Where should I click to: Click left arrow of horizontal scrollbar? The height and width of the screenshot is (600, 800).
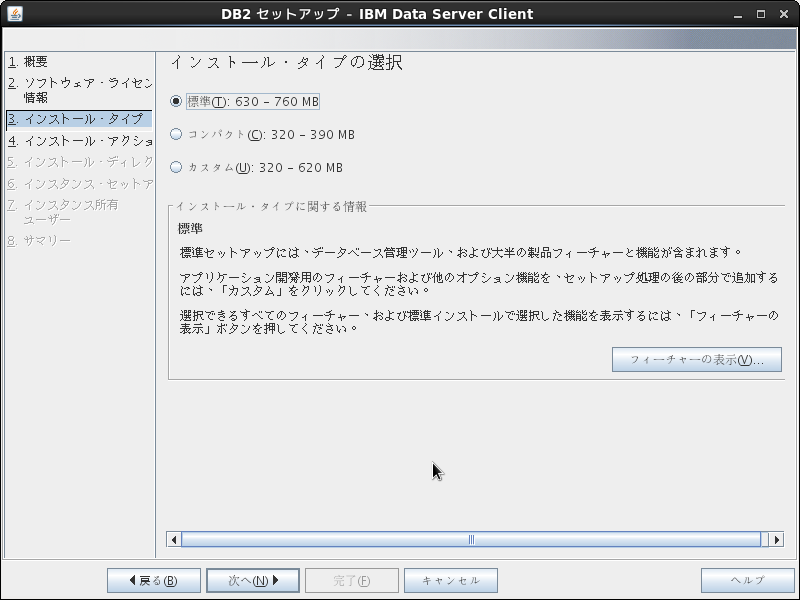174,539
